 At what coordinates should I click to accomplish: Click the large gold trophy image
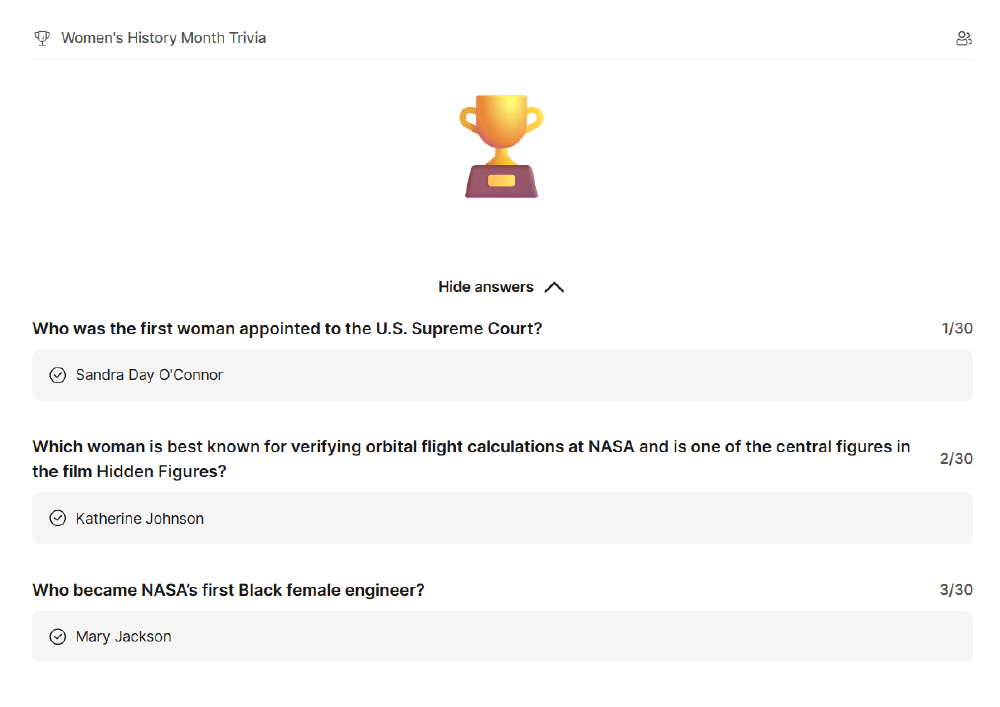click(501, 146)
